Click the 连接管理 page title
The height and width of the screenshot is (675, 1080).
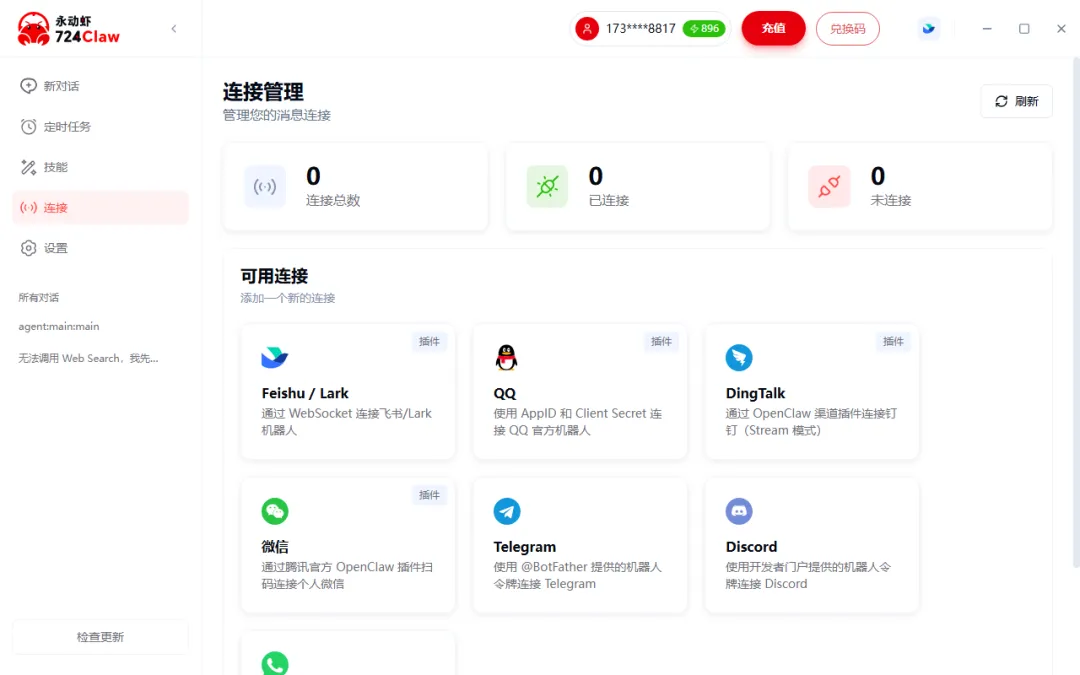(x=263, y=92)
